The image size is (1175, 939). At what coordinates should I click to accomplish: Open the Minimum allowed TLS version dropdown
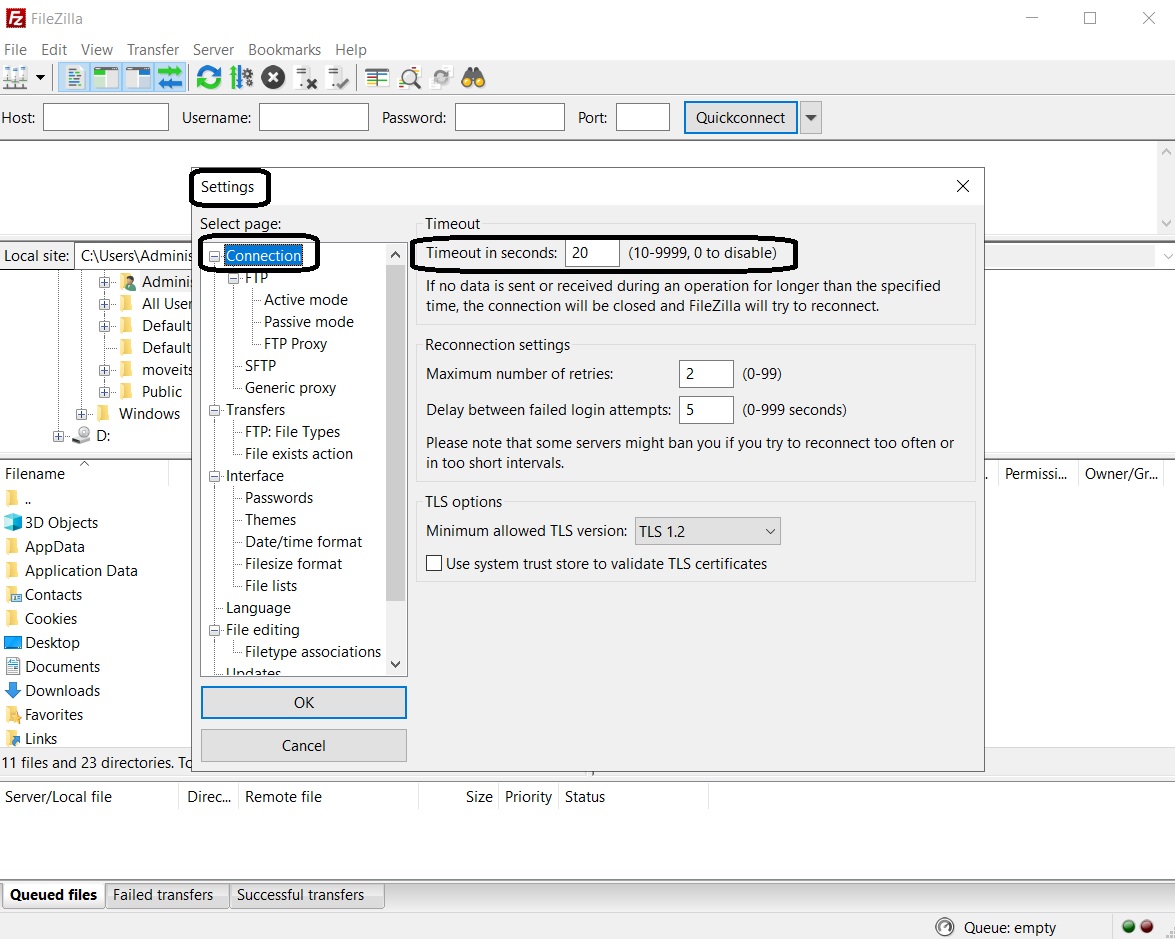(x=770, y=531)
